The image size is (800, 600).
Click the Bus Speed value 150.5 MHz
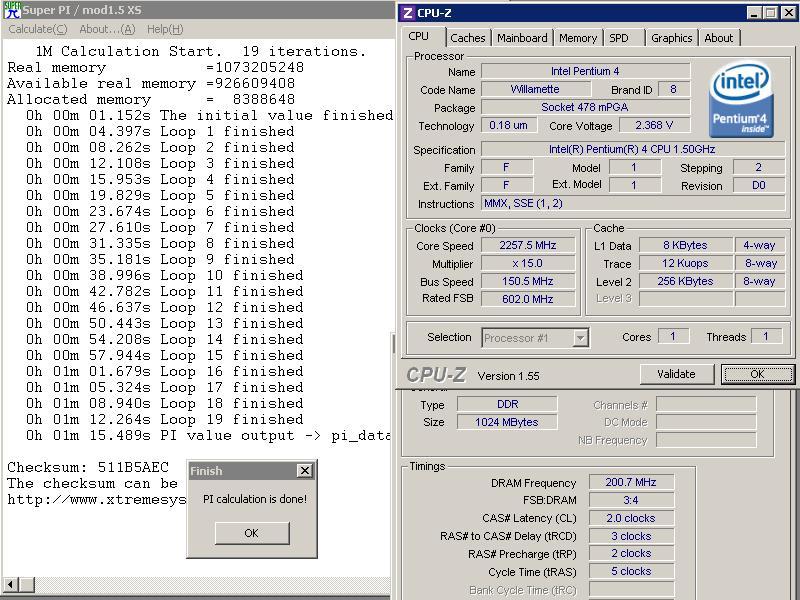[x=528, y=282]
